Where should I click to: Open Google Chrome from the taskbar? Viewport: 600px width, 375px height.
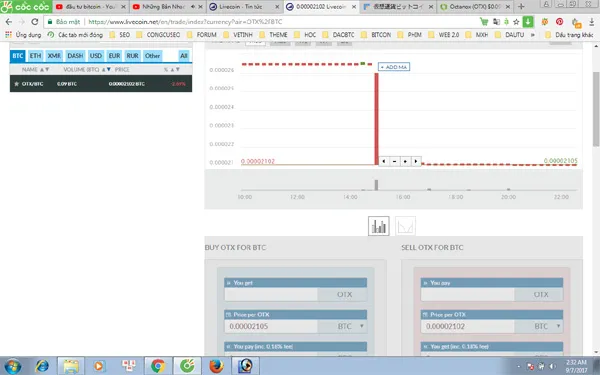[x=158, y=366]
